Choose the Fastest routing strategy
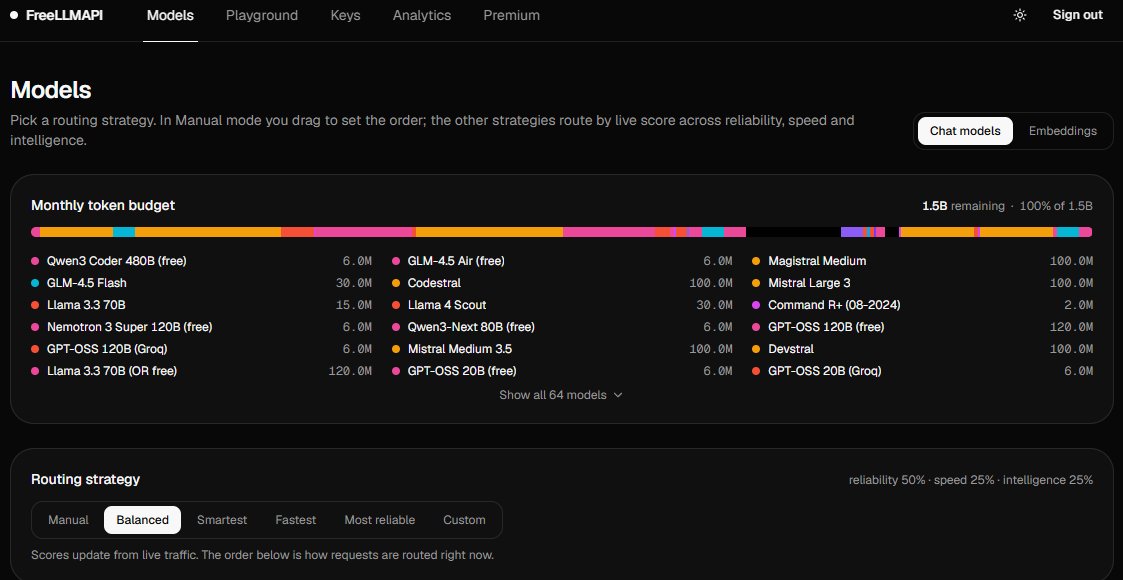 coord(296,520)
